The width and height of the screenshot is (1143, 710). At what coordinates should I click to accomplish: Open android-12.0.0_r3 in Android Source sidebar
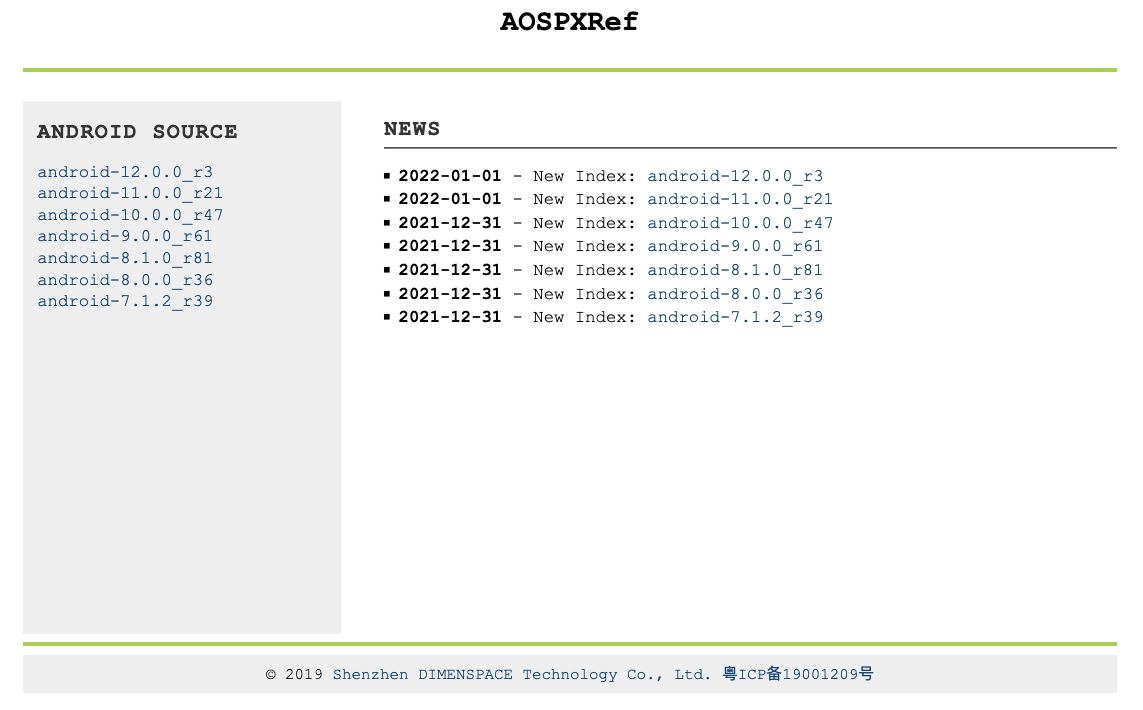click(125, 172)
